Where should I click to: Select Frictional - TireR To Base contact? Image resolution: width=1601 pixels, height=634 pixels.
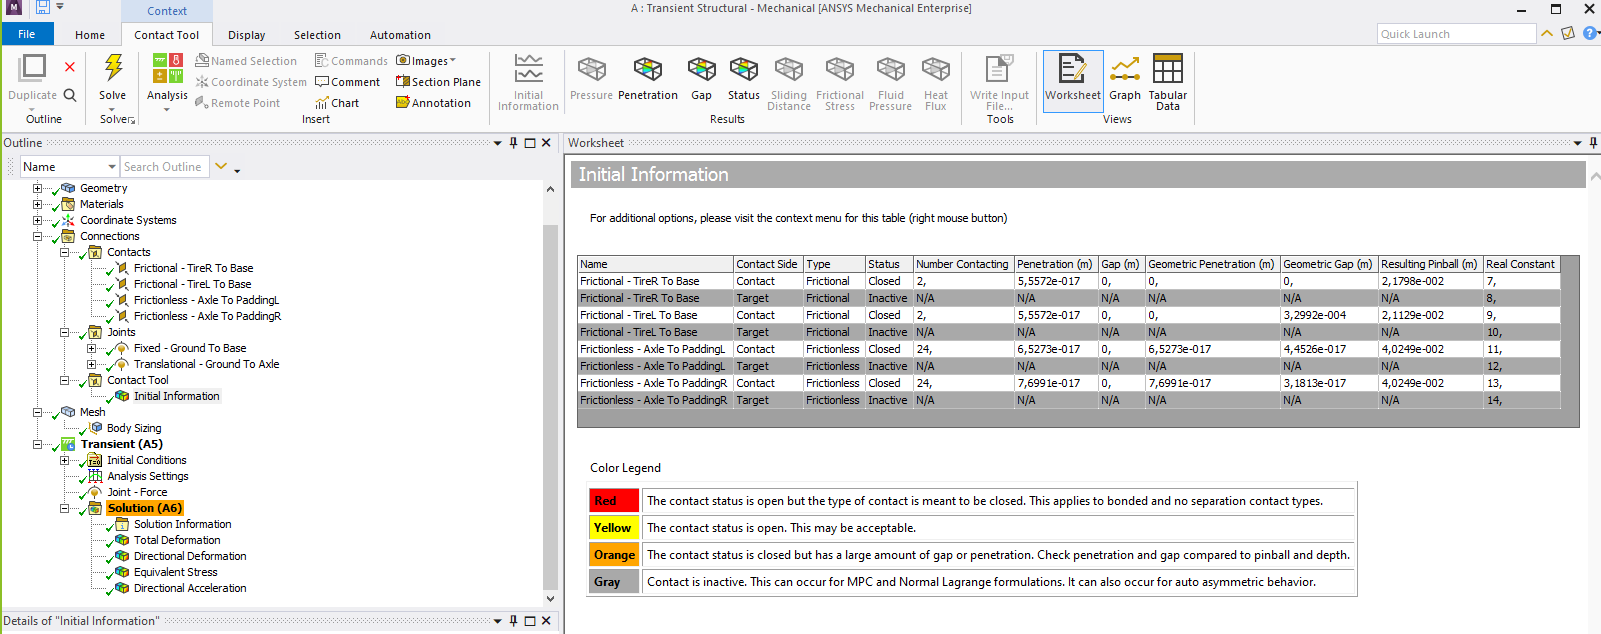[193, 268]
